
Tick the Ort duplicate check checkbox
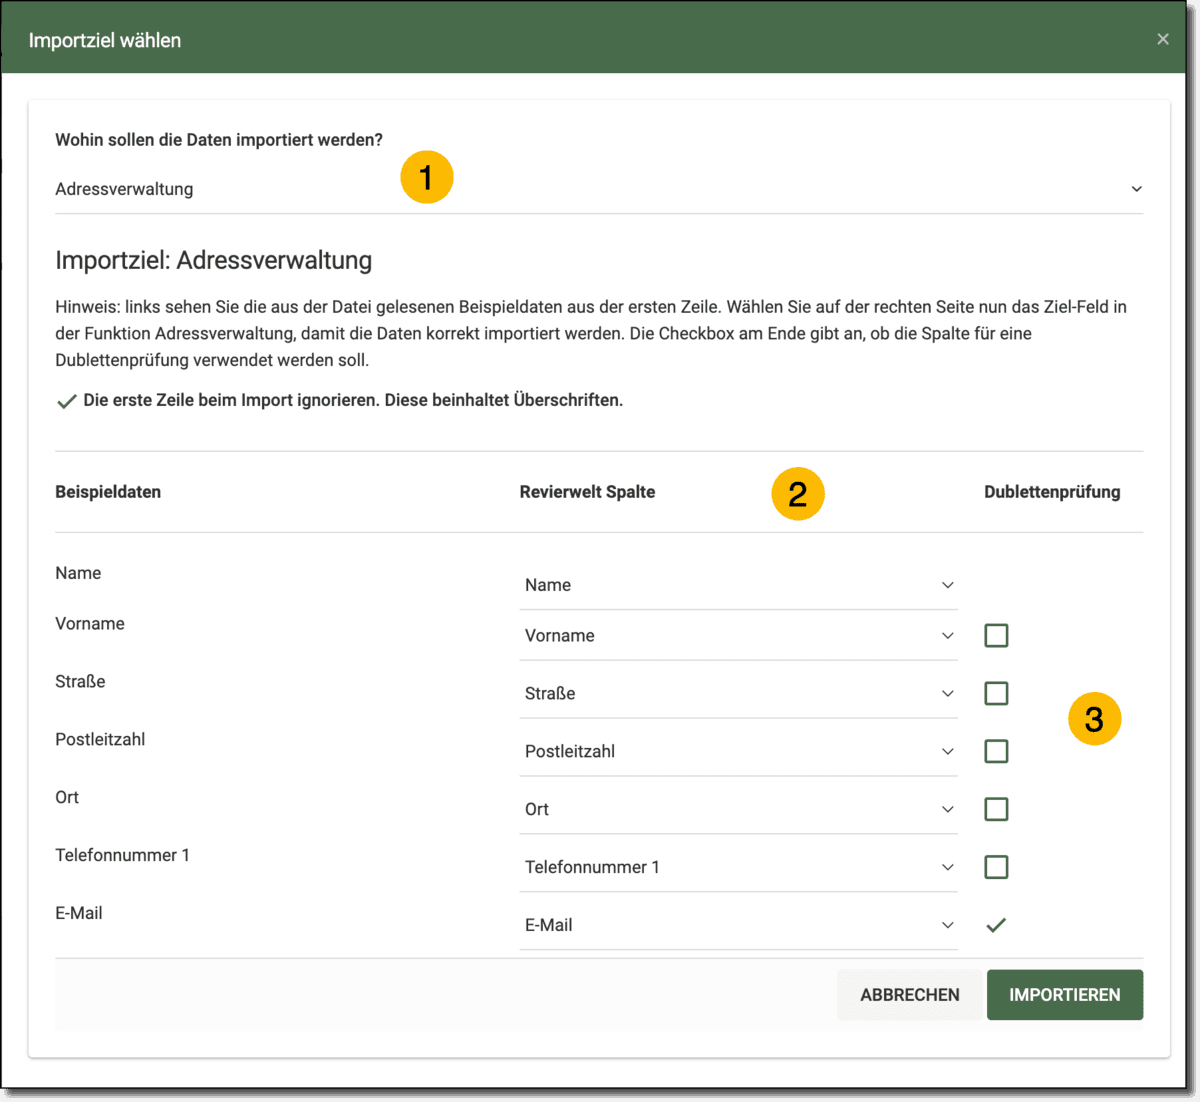[996, 810]
